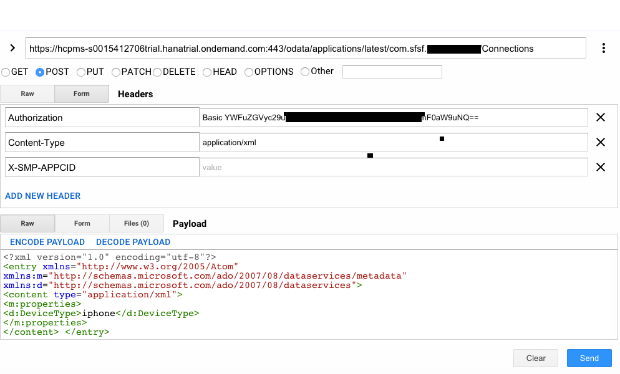
Task: Edit the Authorization header value field
Action: click(393, 117)
